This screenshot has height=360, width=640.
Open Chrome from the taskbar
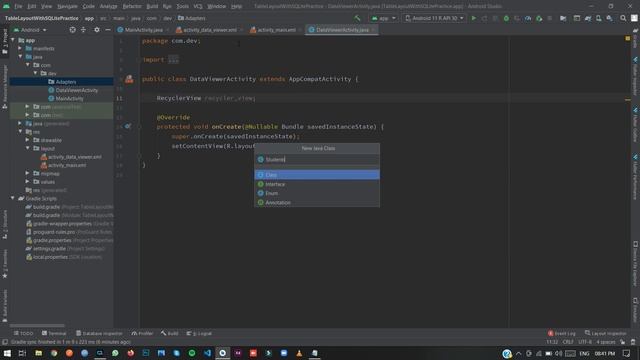coord(54,353)
